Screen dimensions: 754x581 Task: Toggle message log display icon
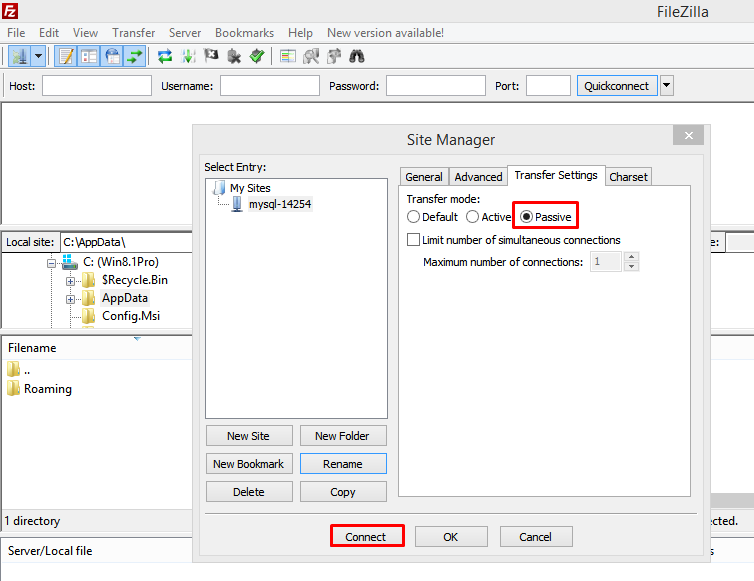coord(66,57)
